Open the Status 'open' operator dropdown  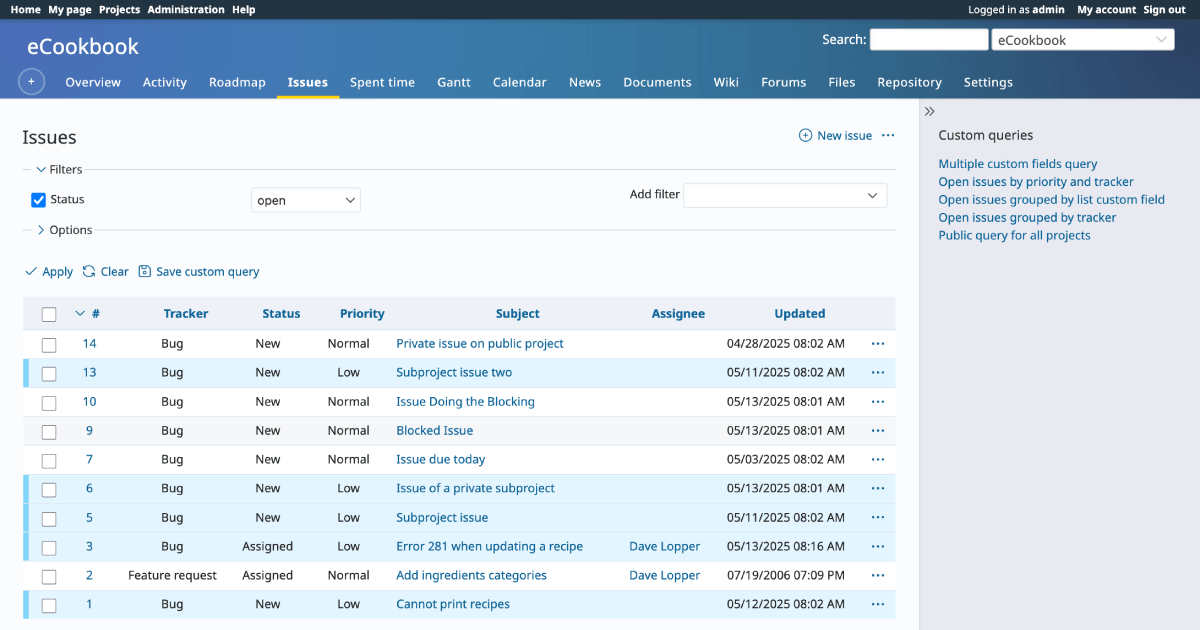[x=306, y=200]
